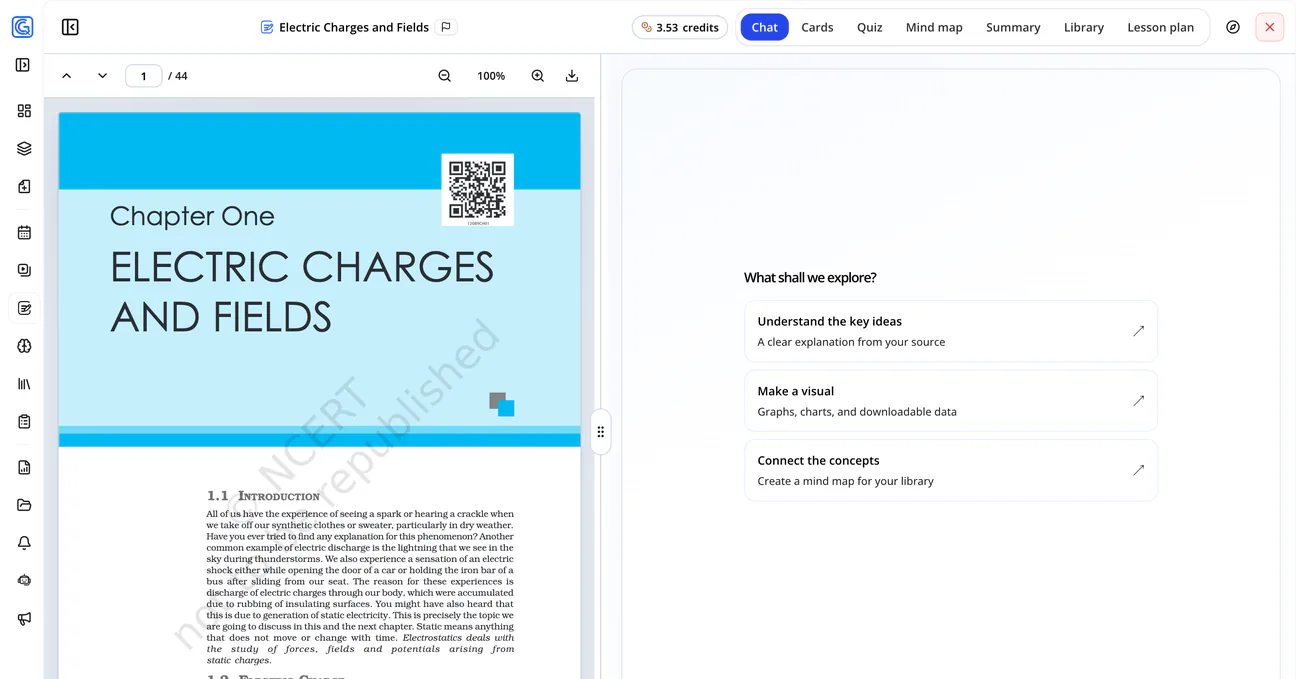Open the stacked layers icon
The width and height of the screenshot is (1296, 679).
pos(24,148)
